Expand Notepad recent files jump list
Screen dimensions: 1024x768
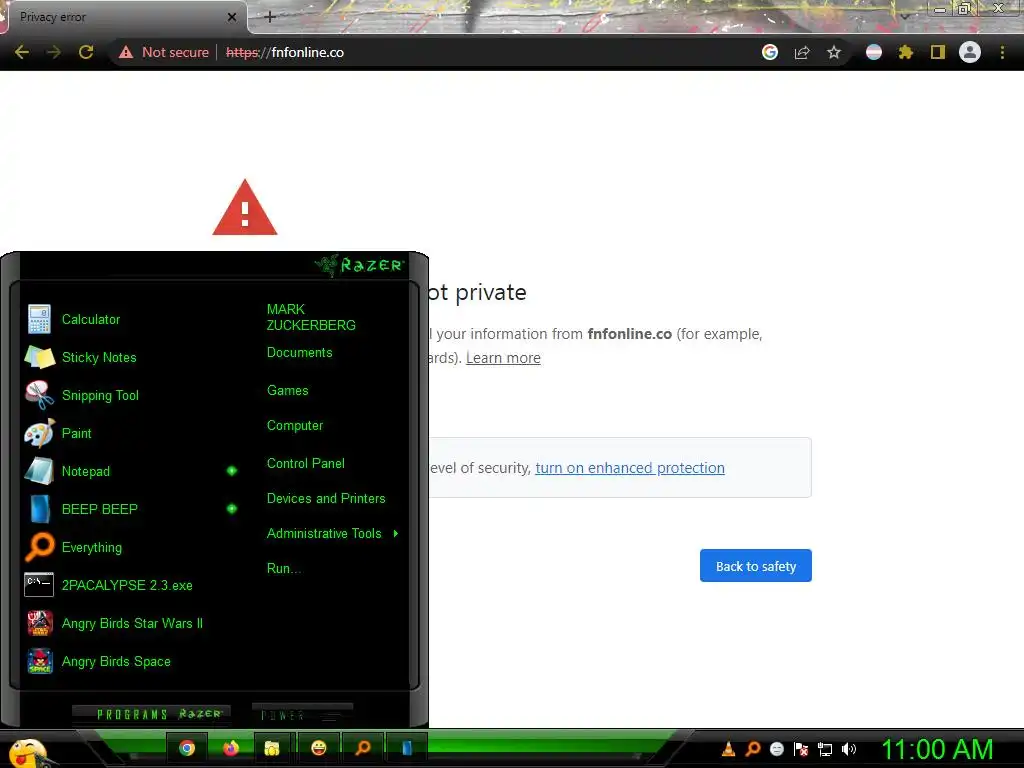(x=232, y=471)
